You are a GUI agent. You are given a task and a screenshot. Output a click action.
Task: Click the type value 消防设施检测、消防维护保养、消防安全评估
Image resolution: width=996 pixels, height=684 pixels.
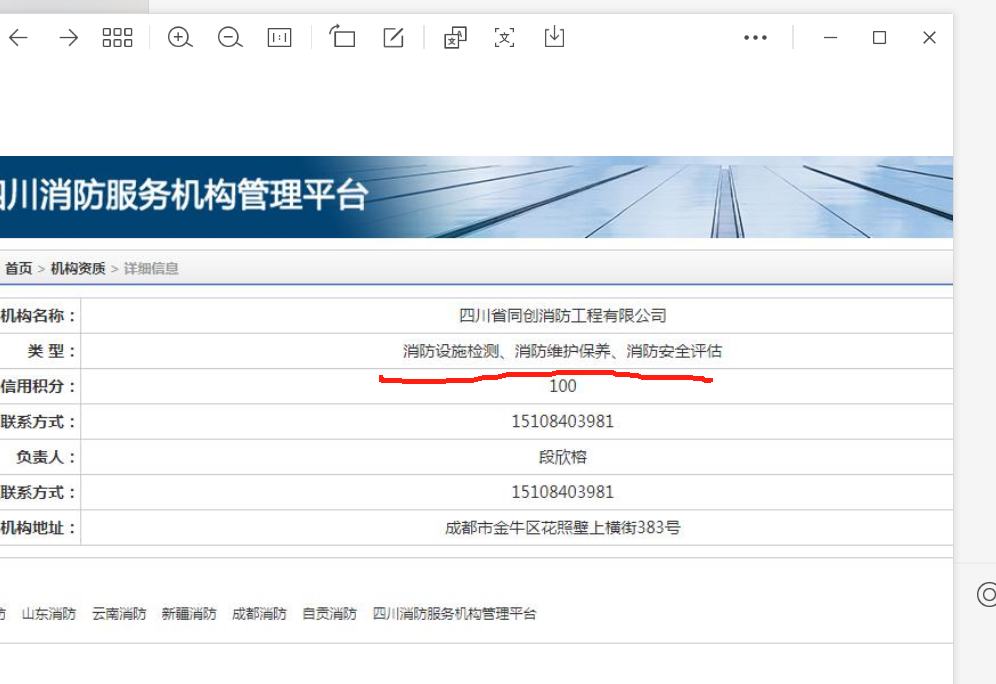(563, 351)
